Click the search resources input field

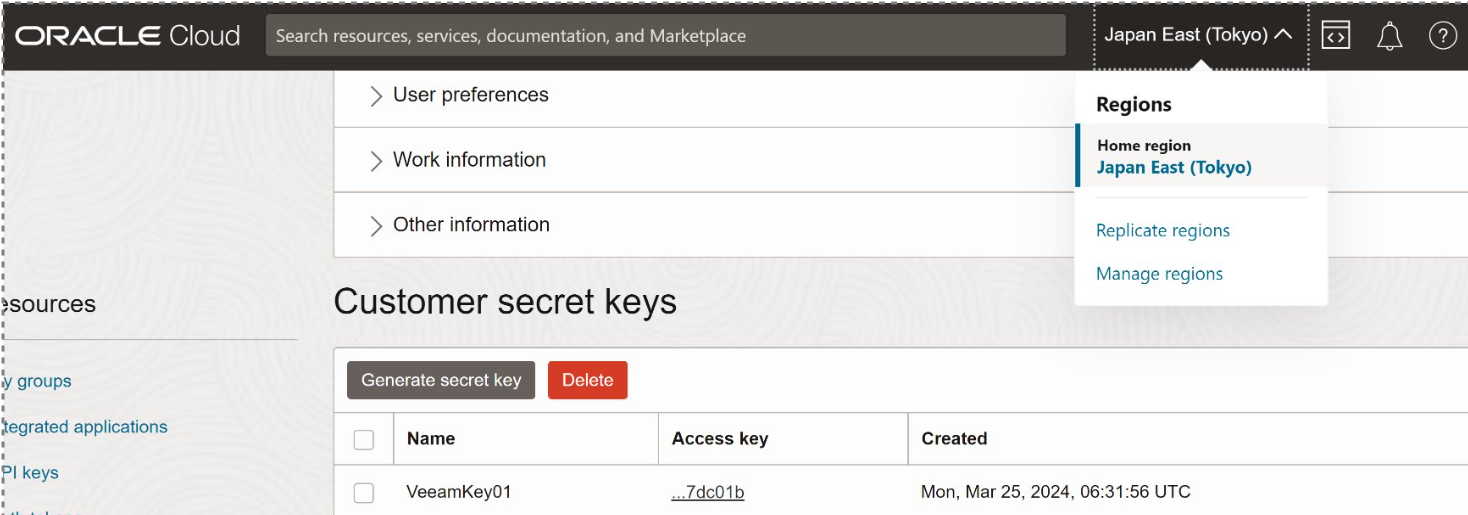665,36
